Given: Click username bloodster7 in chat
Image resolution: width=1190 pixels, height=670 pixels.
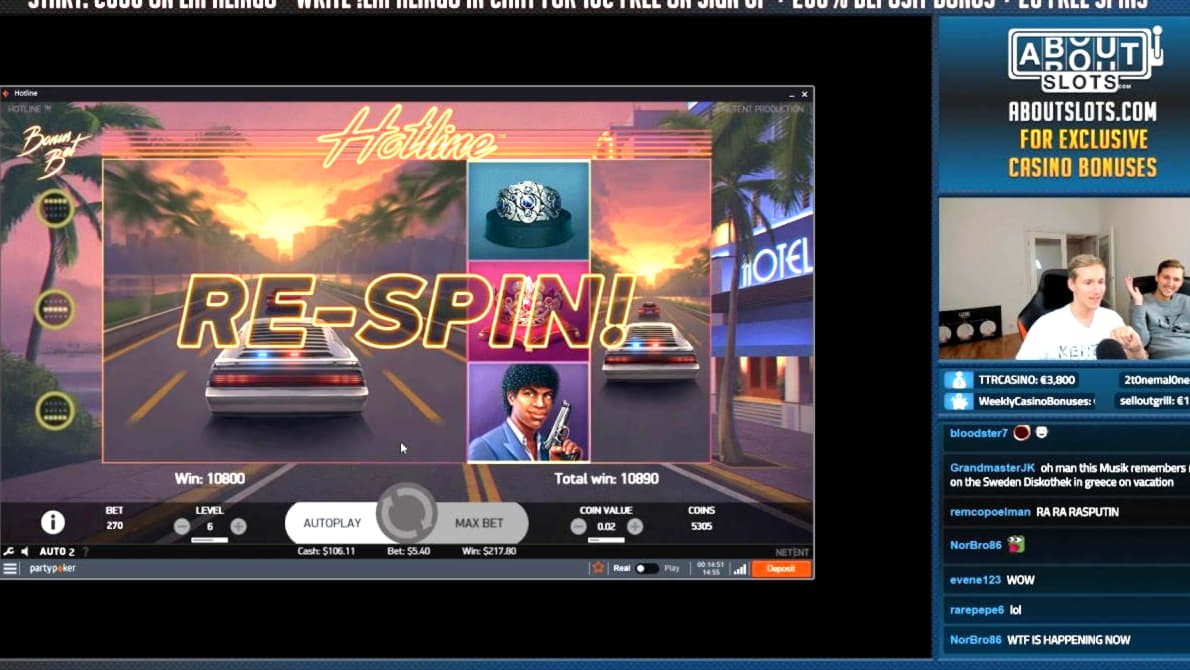Looking at the screenshot, I should pos(978,433).
